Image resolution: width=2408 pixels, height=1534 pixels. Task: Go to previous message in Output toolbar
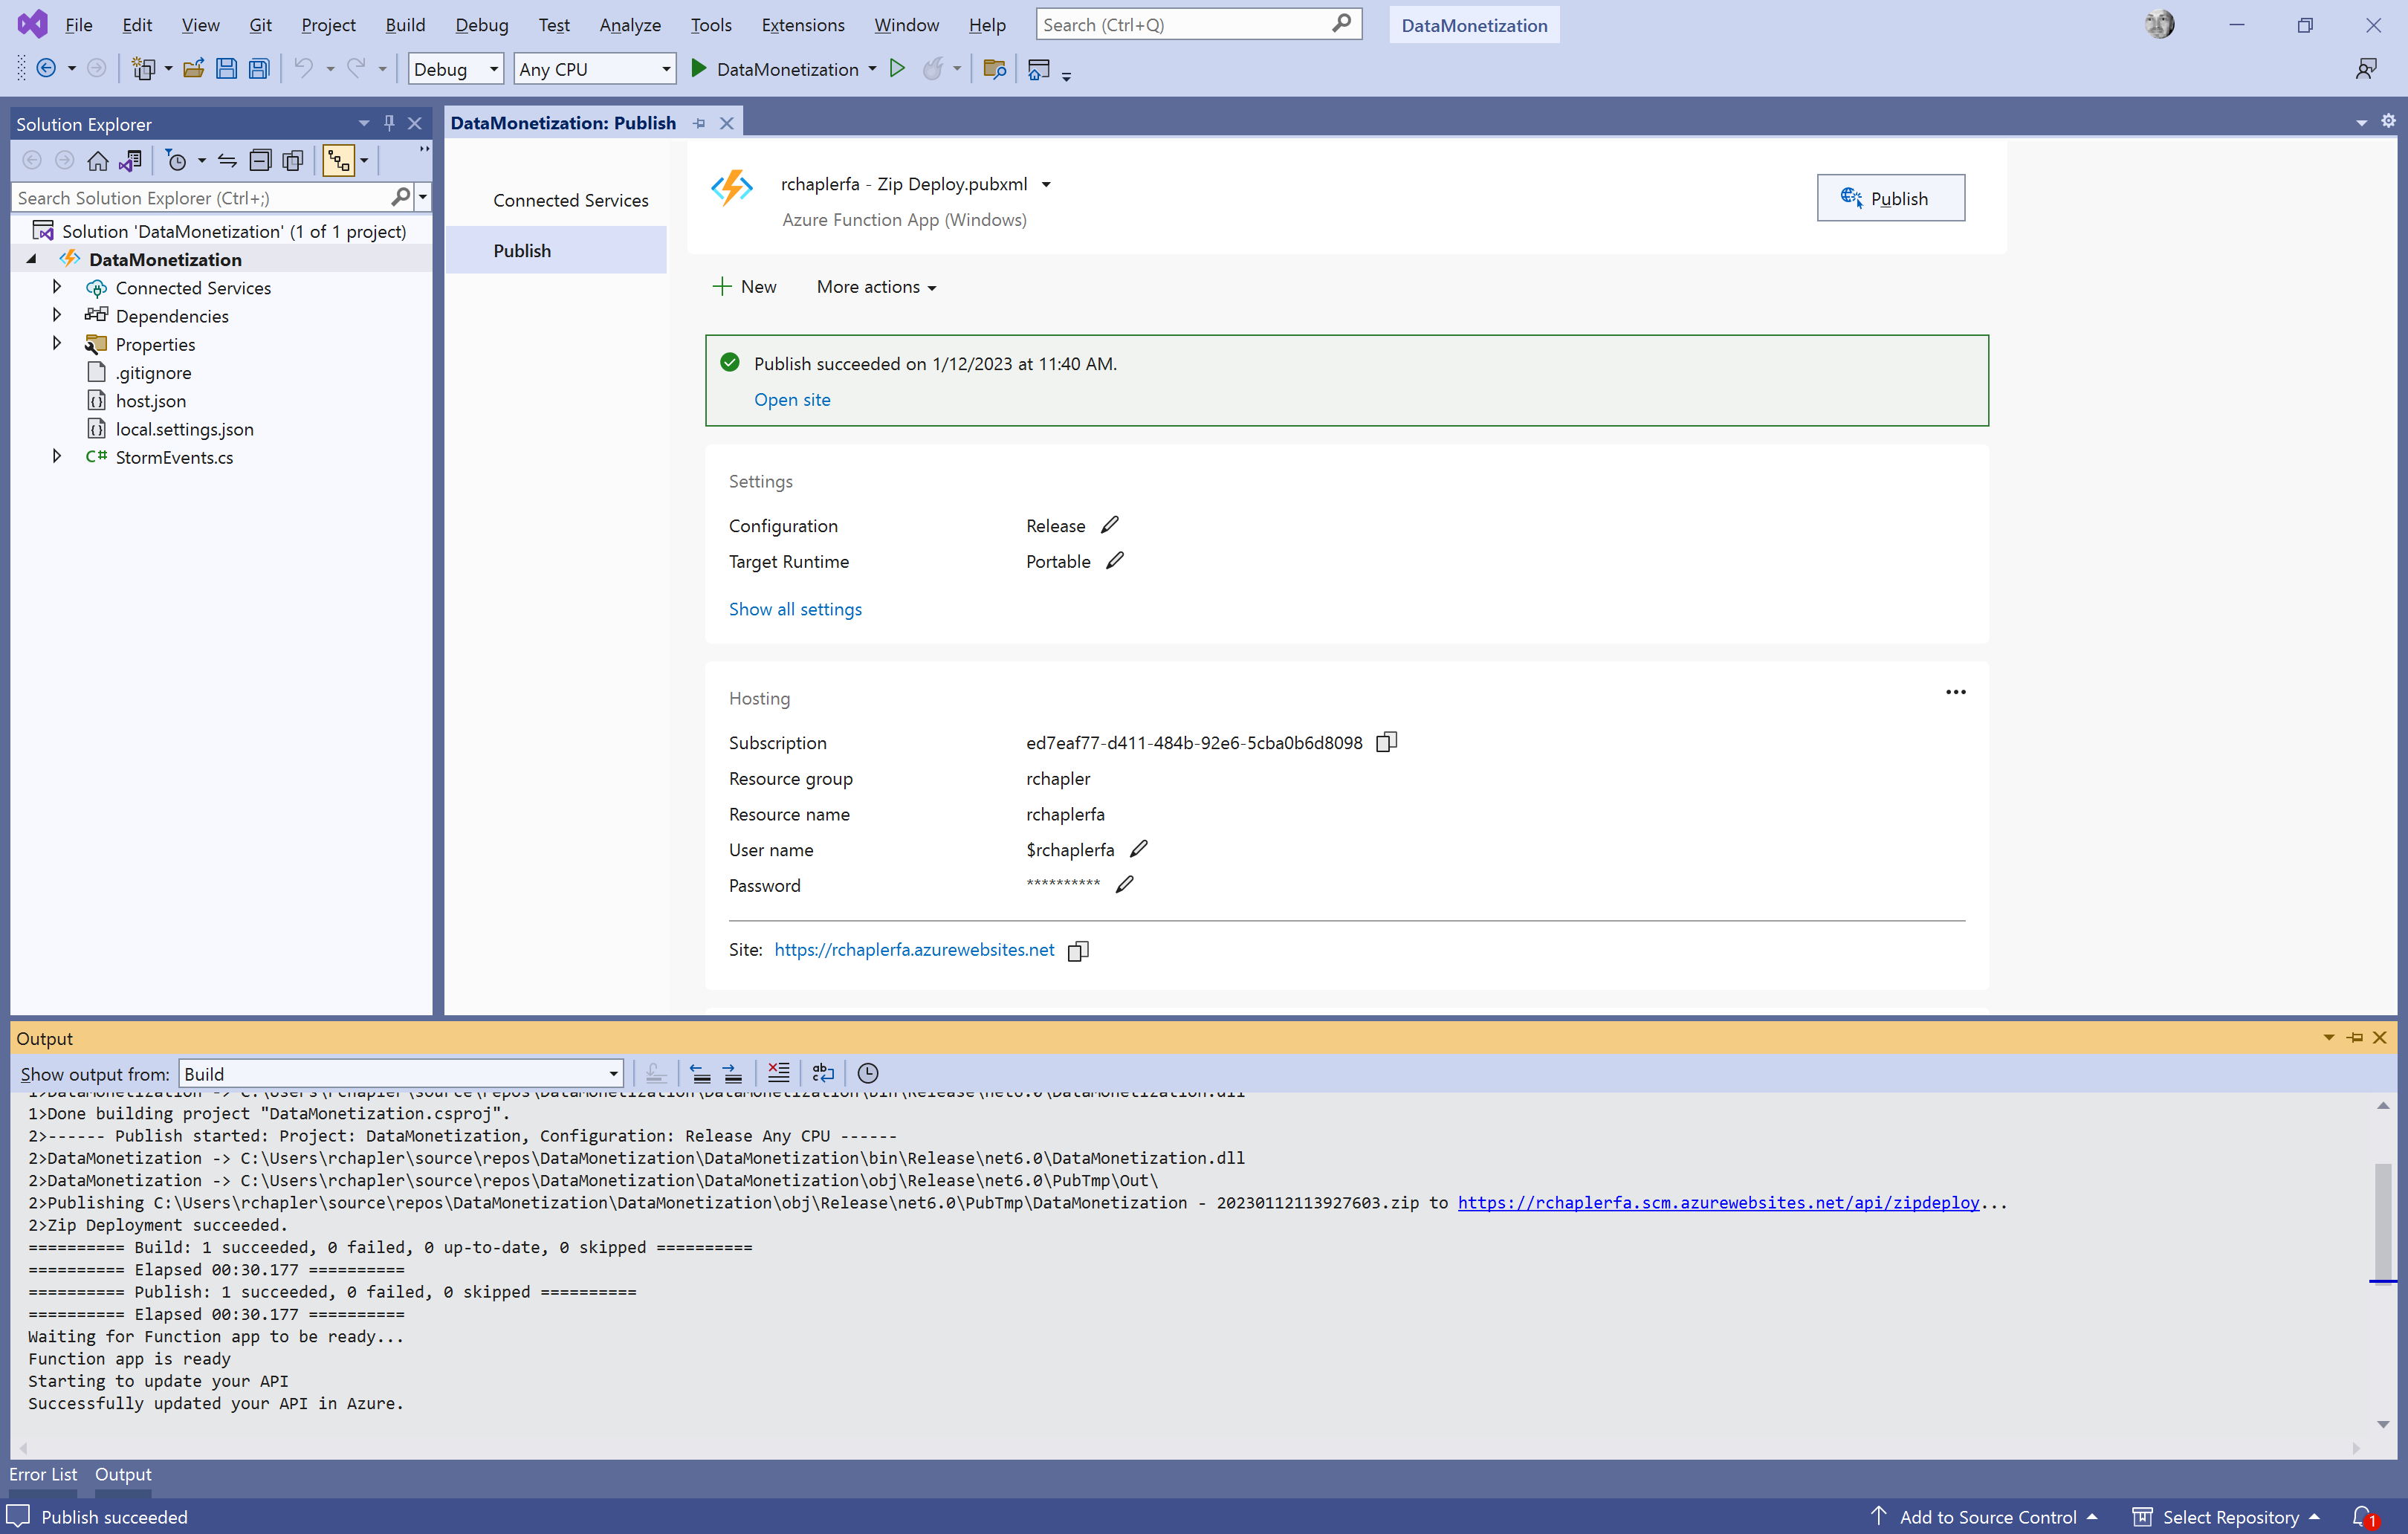coord(700,1073)
